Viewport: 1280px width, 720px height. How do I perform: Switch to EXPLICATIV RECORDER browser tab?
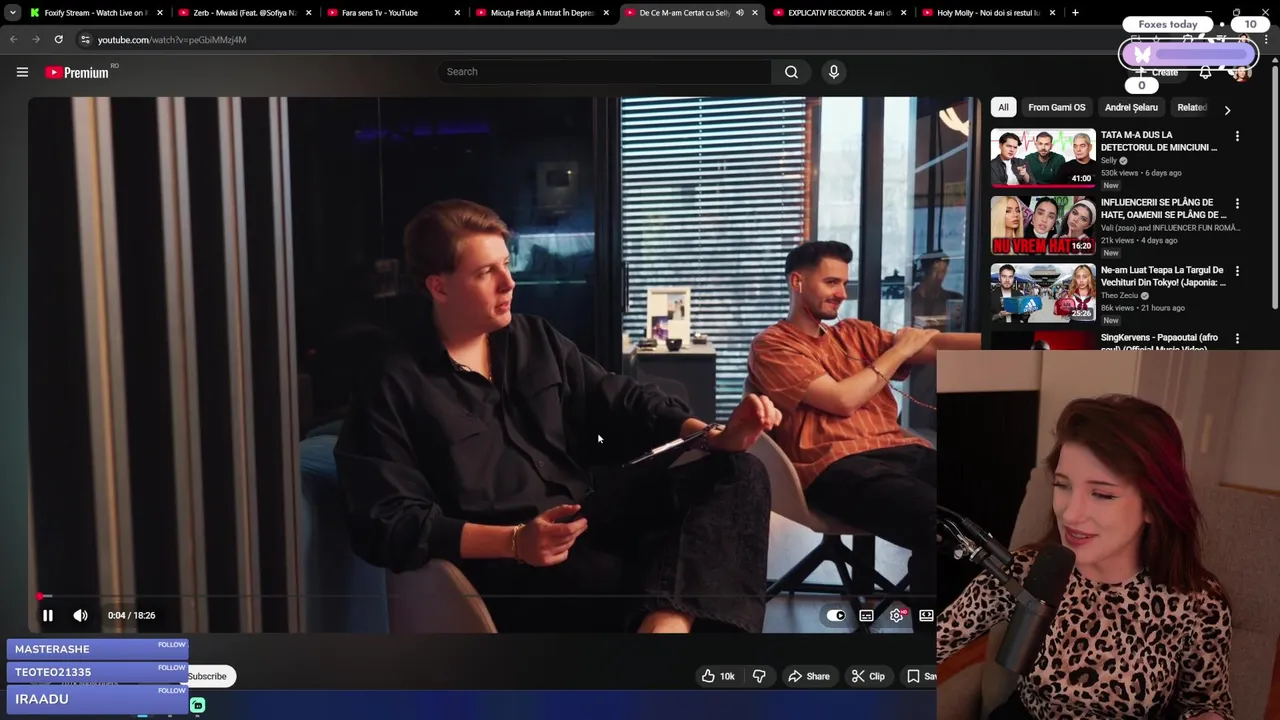pyautogui.click(x=838, y=13)
